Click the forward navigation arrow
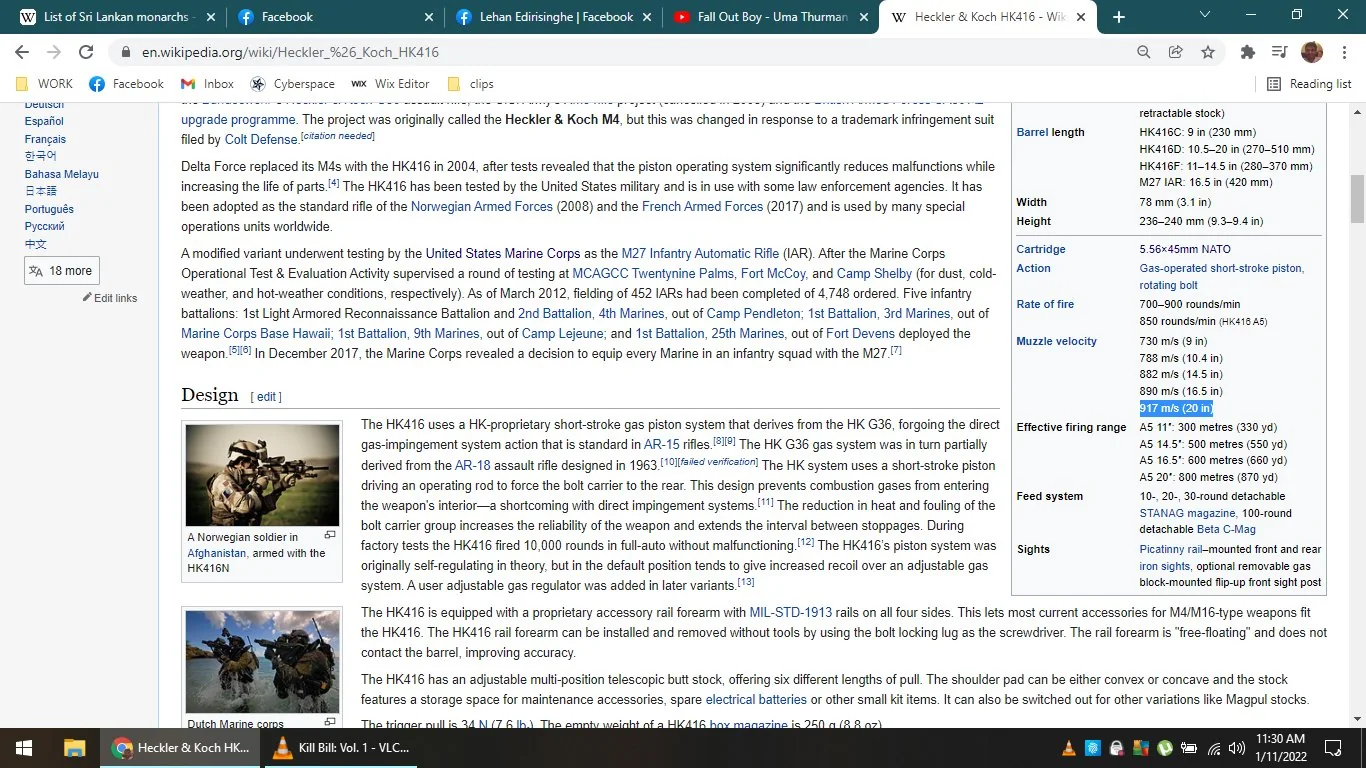1366x768 pixels. point(54,52)
